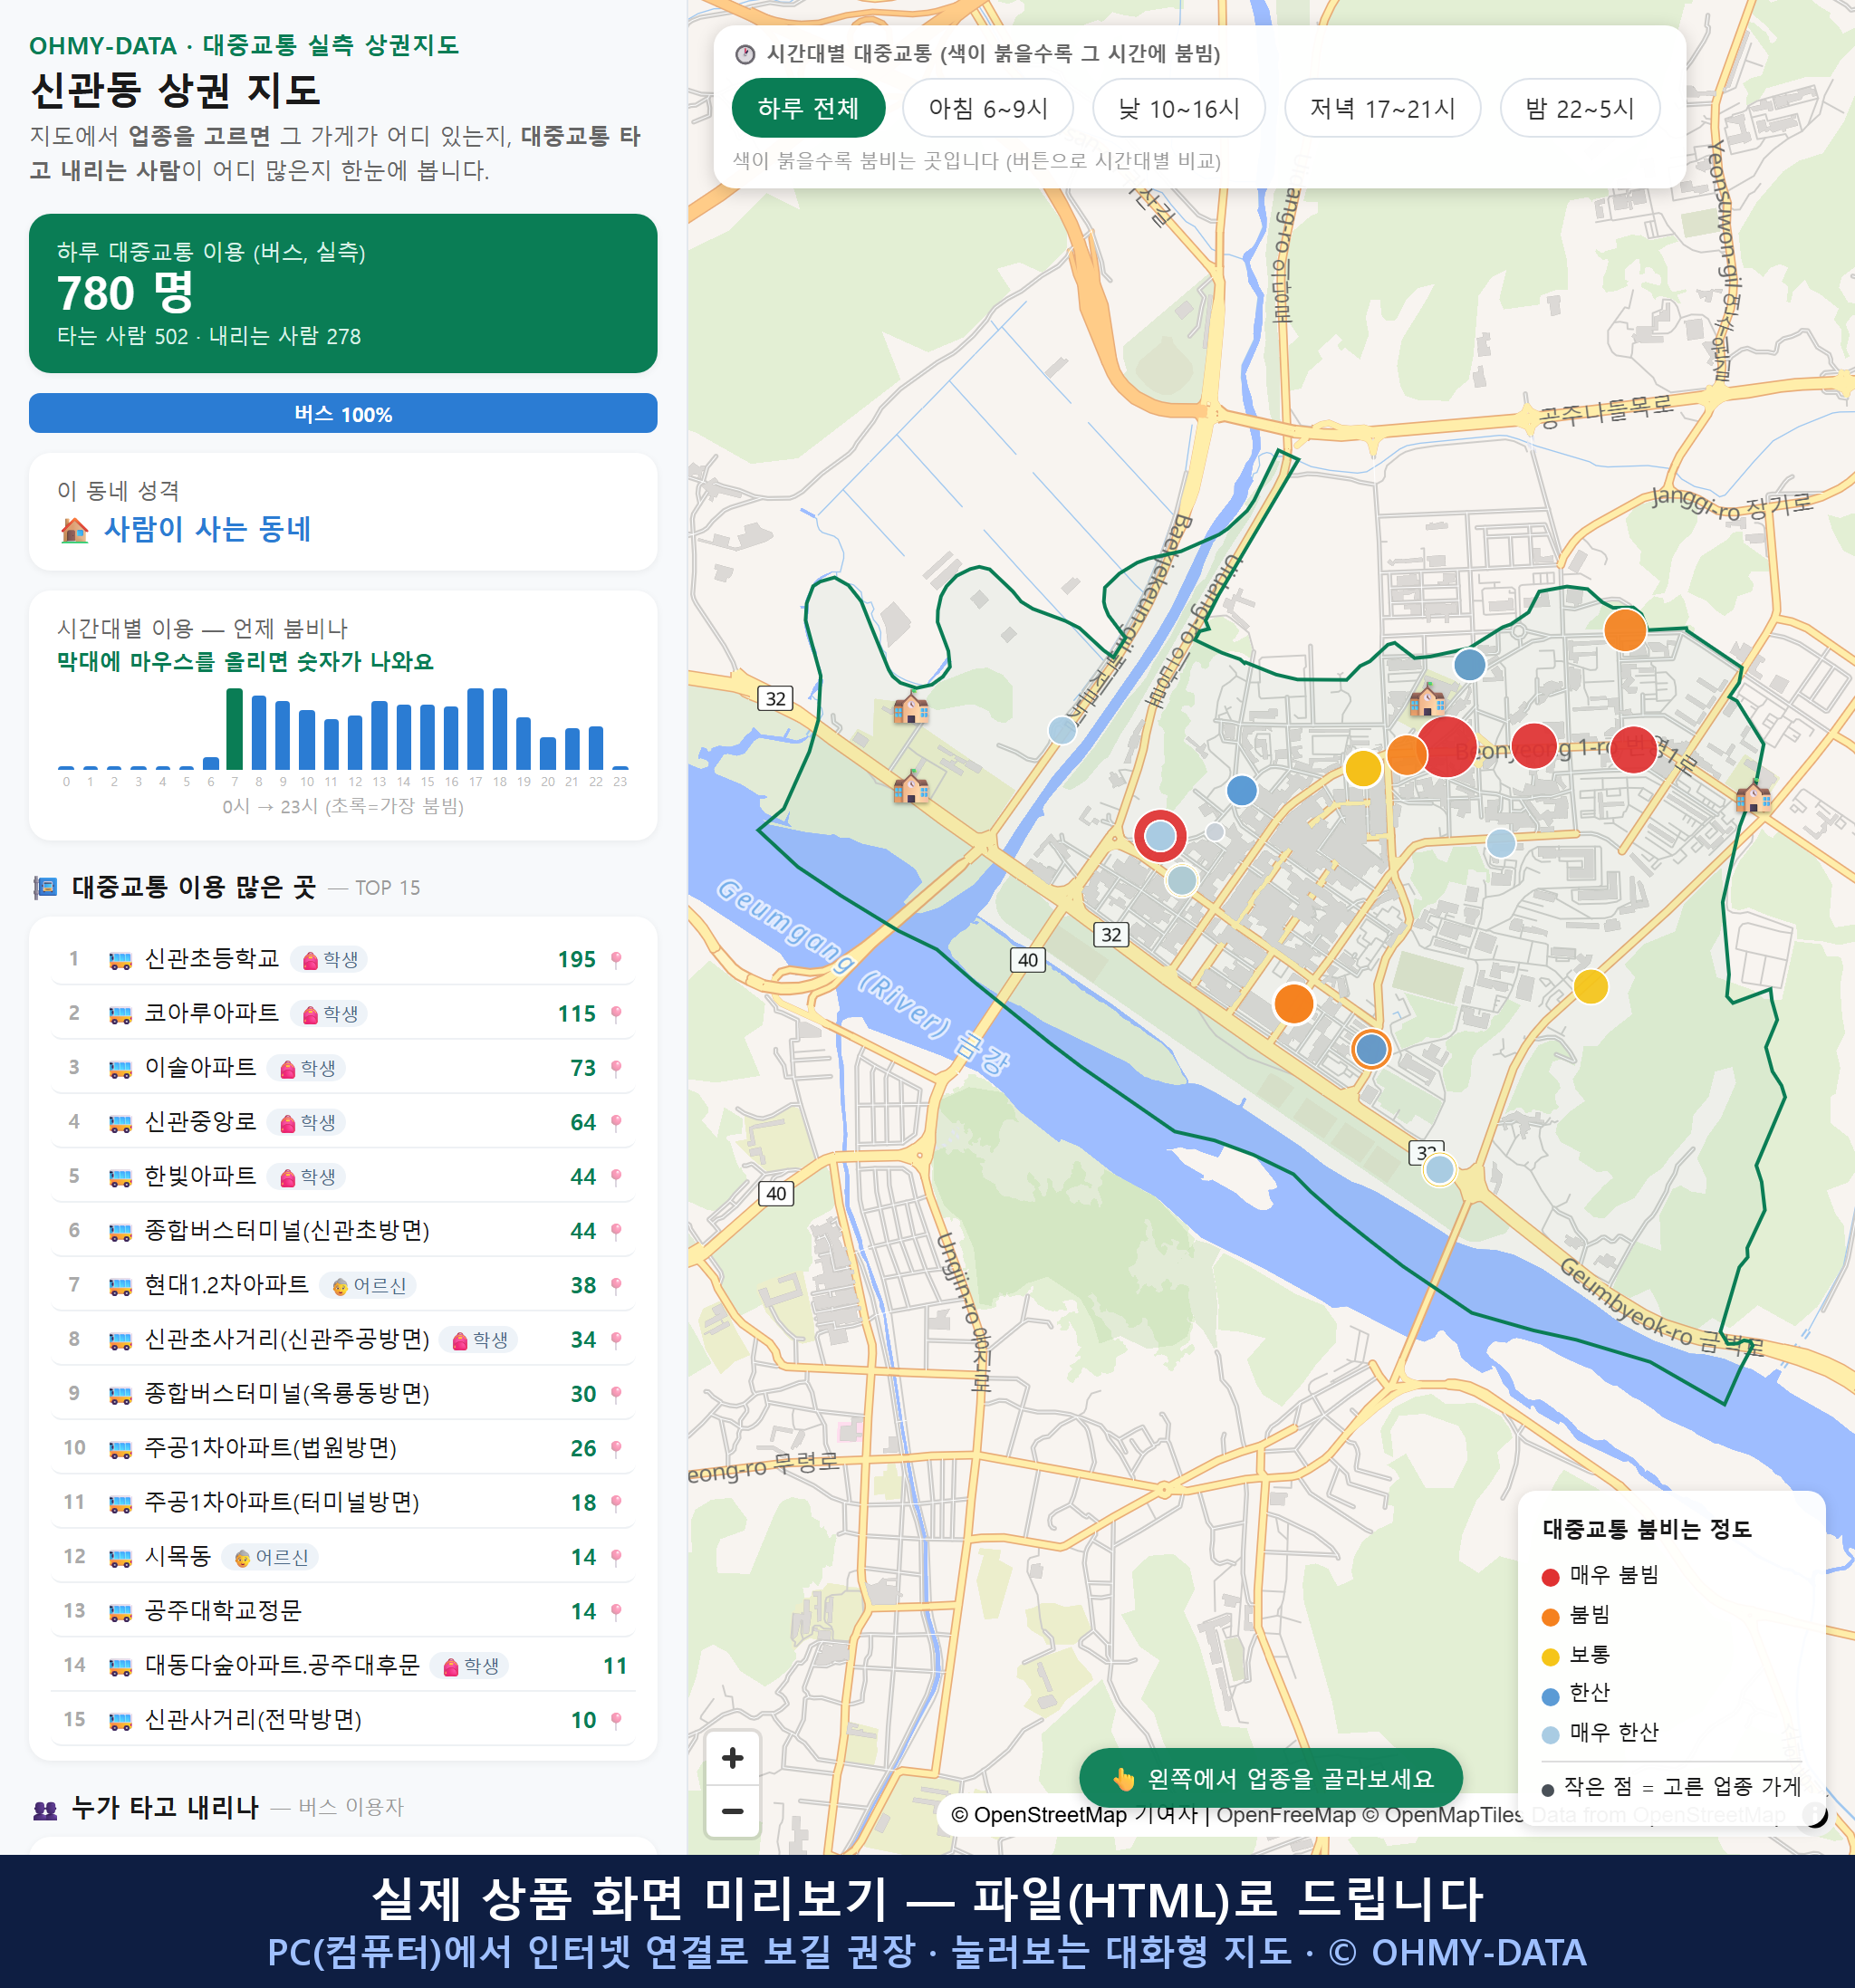Zoom in on the map
Screen dimensions: 1855x1988
(732, 1758)
